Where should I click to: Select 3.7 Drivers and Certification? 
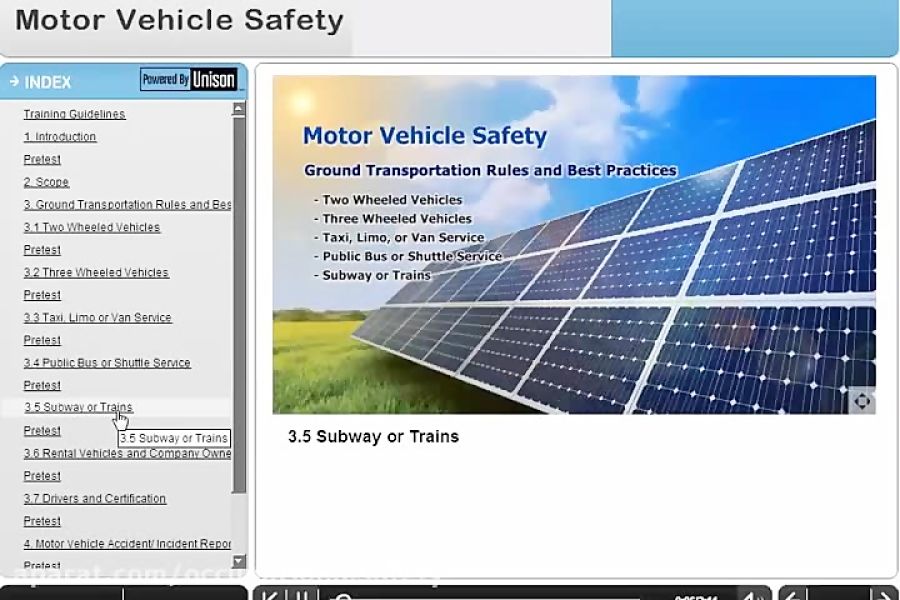[94, 498]
